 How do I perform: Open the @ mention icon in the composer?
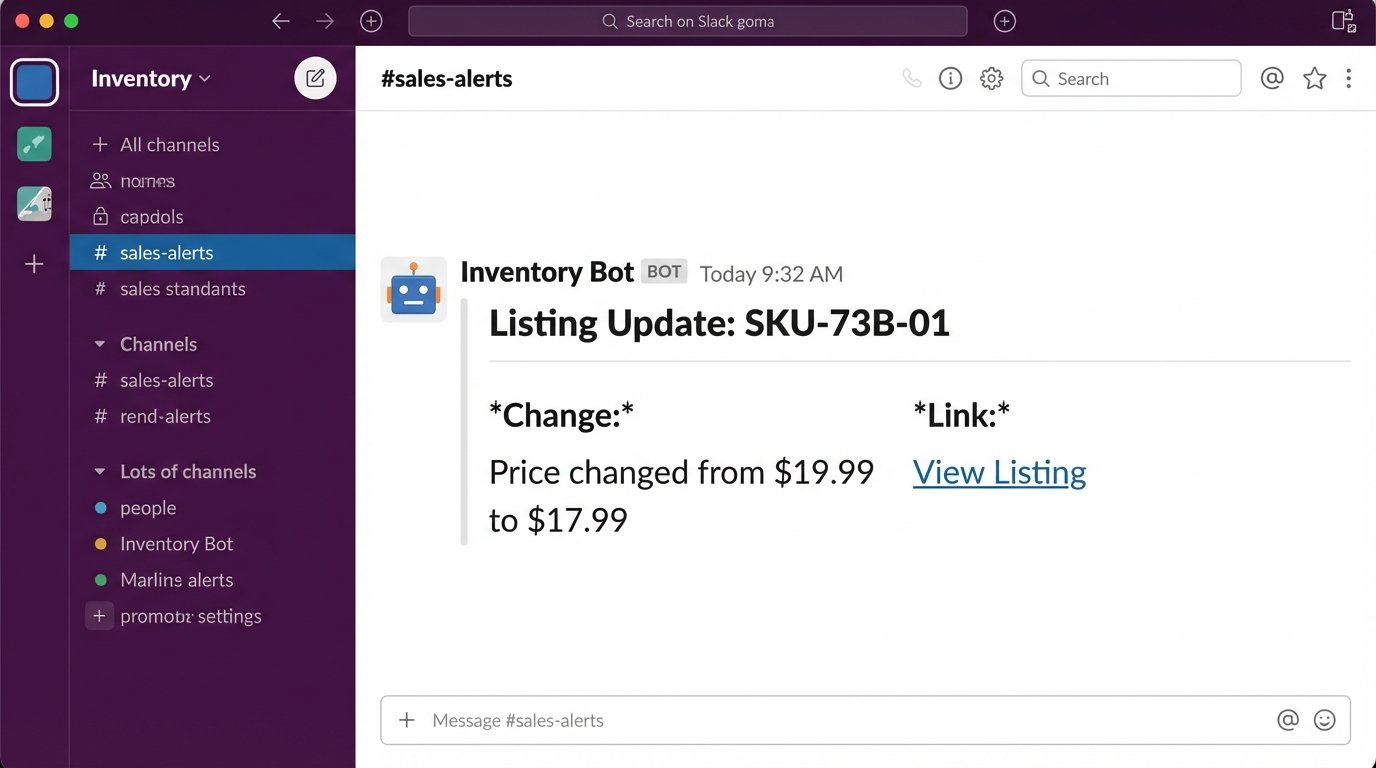click(x=1288, y=719)
